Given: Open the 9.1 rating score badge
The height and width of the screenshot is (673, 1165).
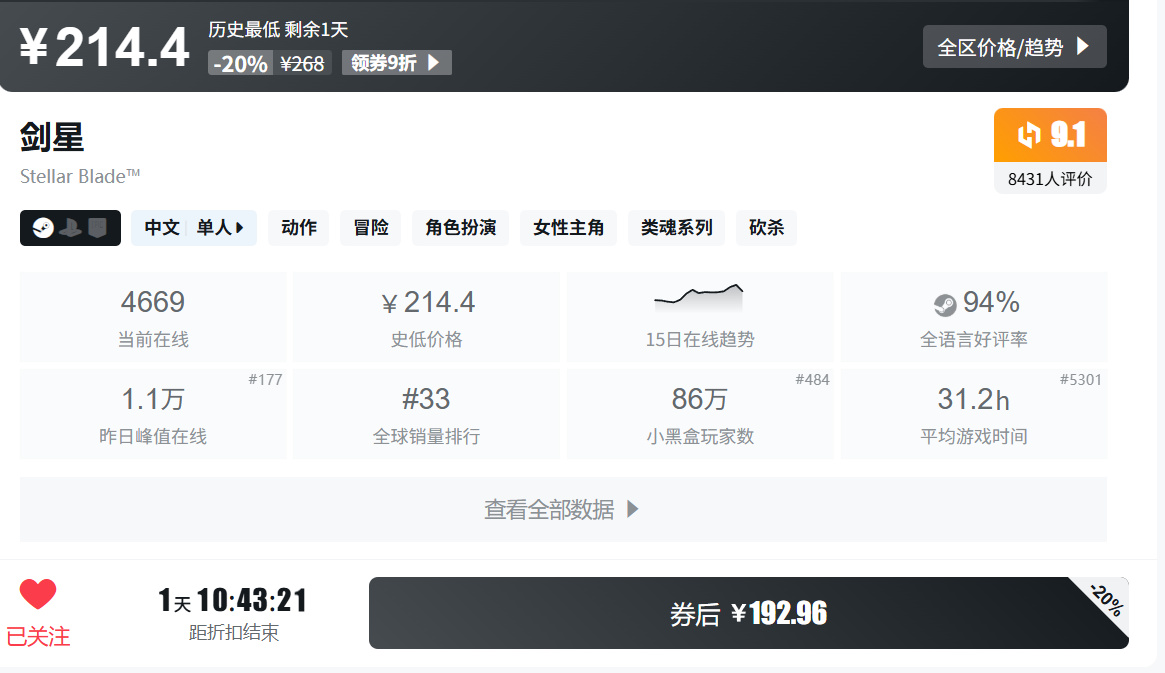Looking at the screenshot, I should point(1050,135).
